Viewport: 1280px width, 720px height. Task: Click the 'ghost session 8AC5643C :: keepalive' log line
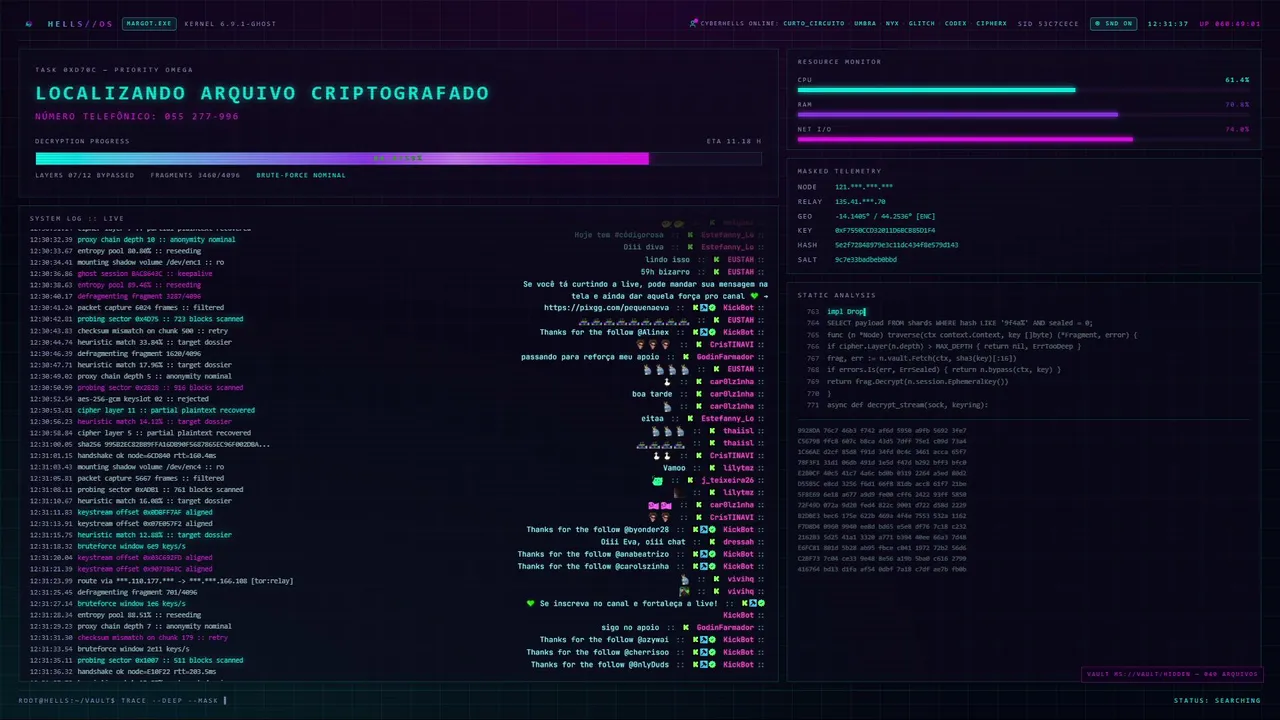(x=120, y=273)
